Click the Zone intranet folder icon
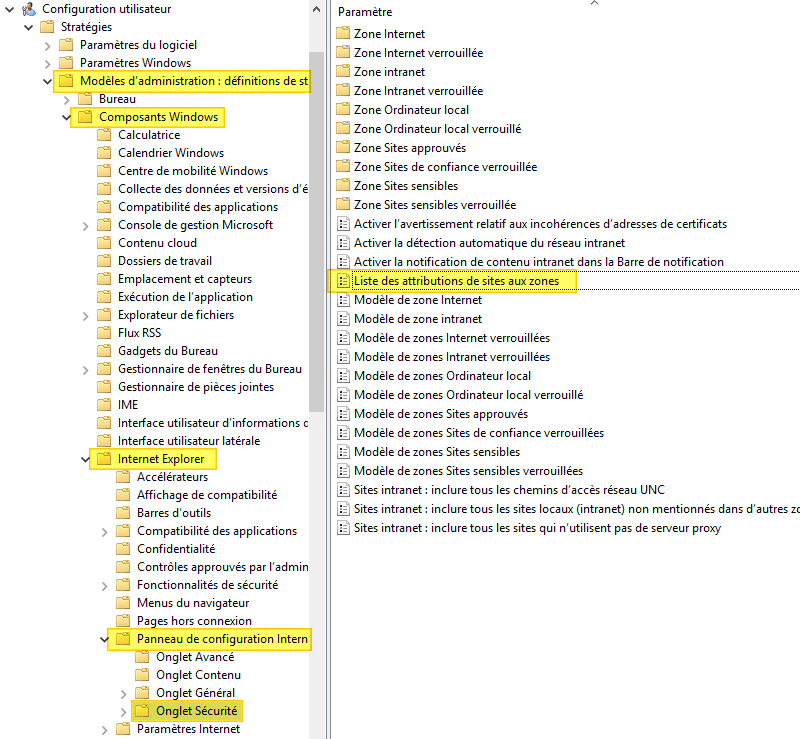The height and width of the screenshot is (739, 800). pyautogui.click(x=343, y=71)
